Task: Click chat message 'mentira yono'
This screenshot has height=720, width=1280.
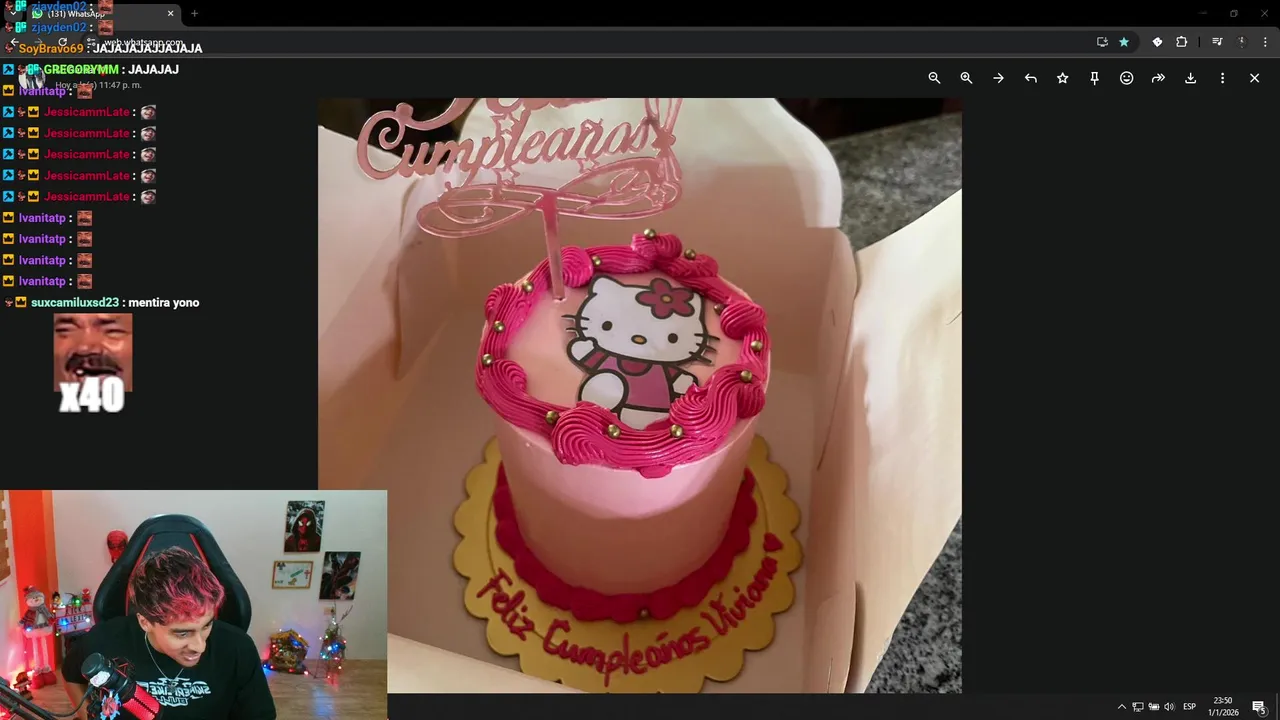Action: tap(164, 302)
